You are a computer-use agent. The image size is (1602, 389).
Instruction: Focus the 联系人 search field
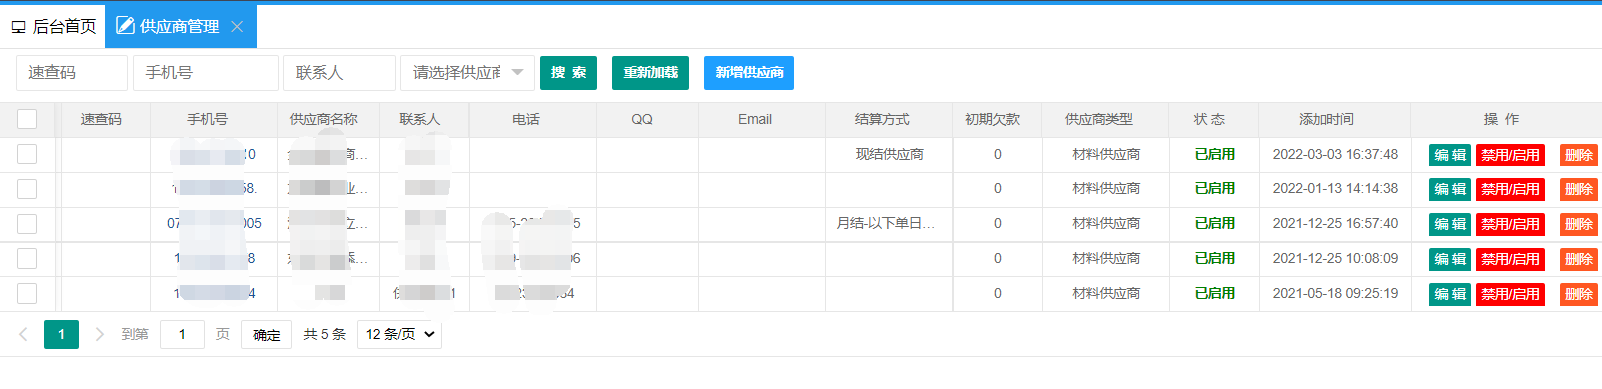click(340, 73)
